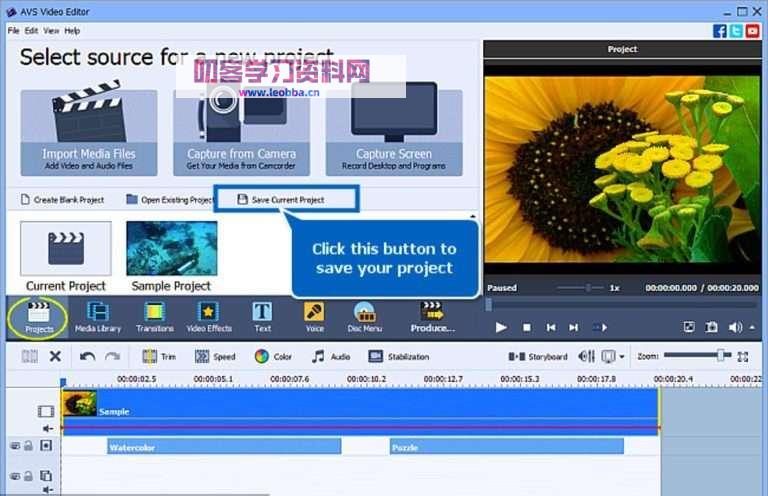Open the File menu
The width and height of the screenshot is (768, 496).
click(13, 31)
